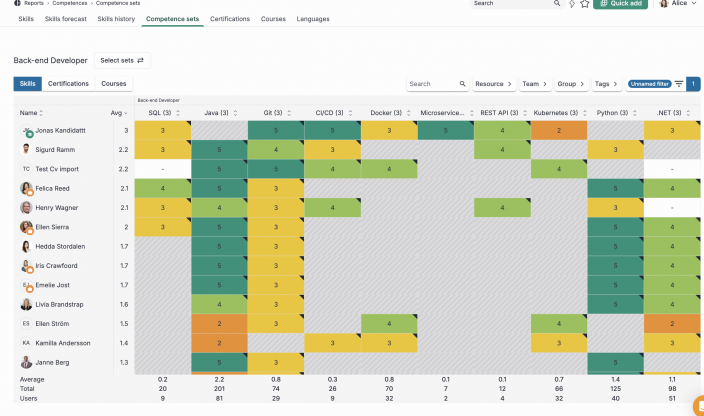This screenshot has height=416, width=704.
Task: Switch to the Skills forecast tab
Action: (x=66, y=19)
